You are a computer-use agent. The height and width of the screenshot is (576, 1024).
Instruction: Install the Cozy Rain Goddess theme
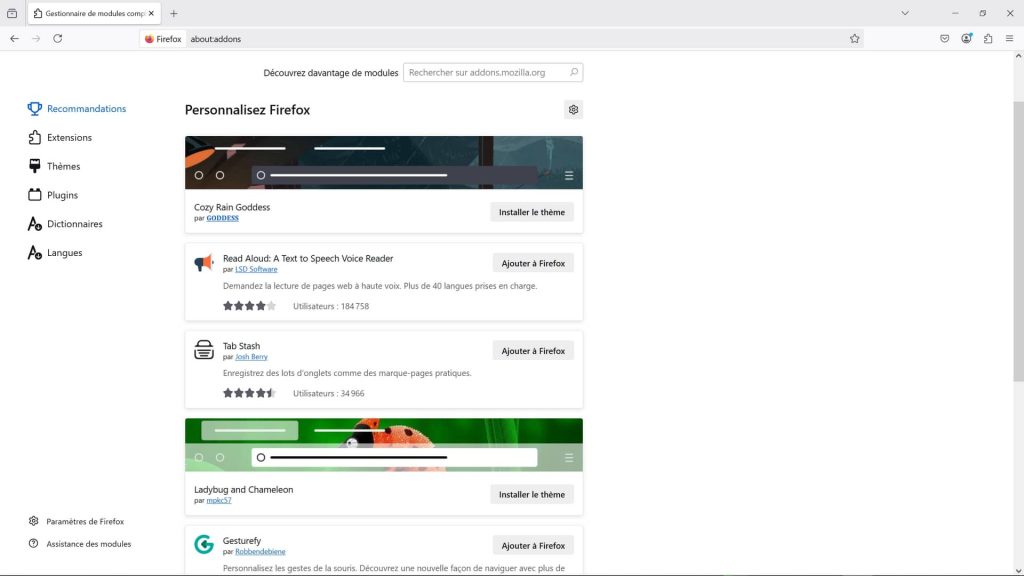point(532,212)
